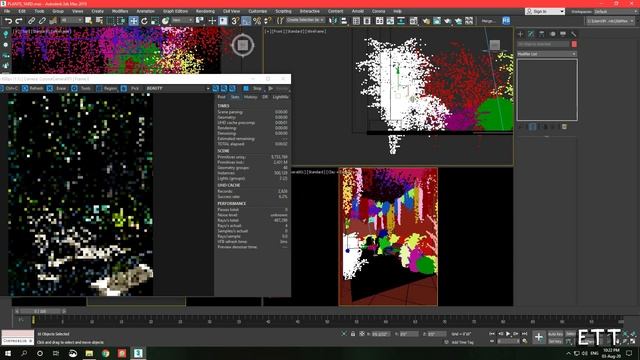This screenshot has width=640, height=360.
Task: Open the Mirror tool
Action: pos(333,20)
